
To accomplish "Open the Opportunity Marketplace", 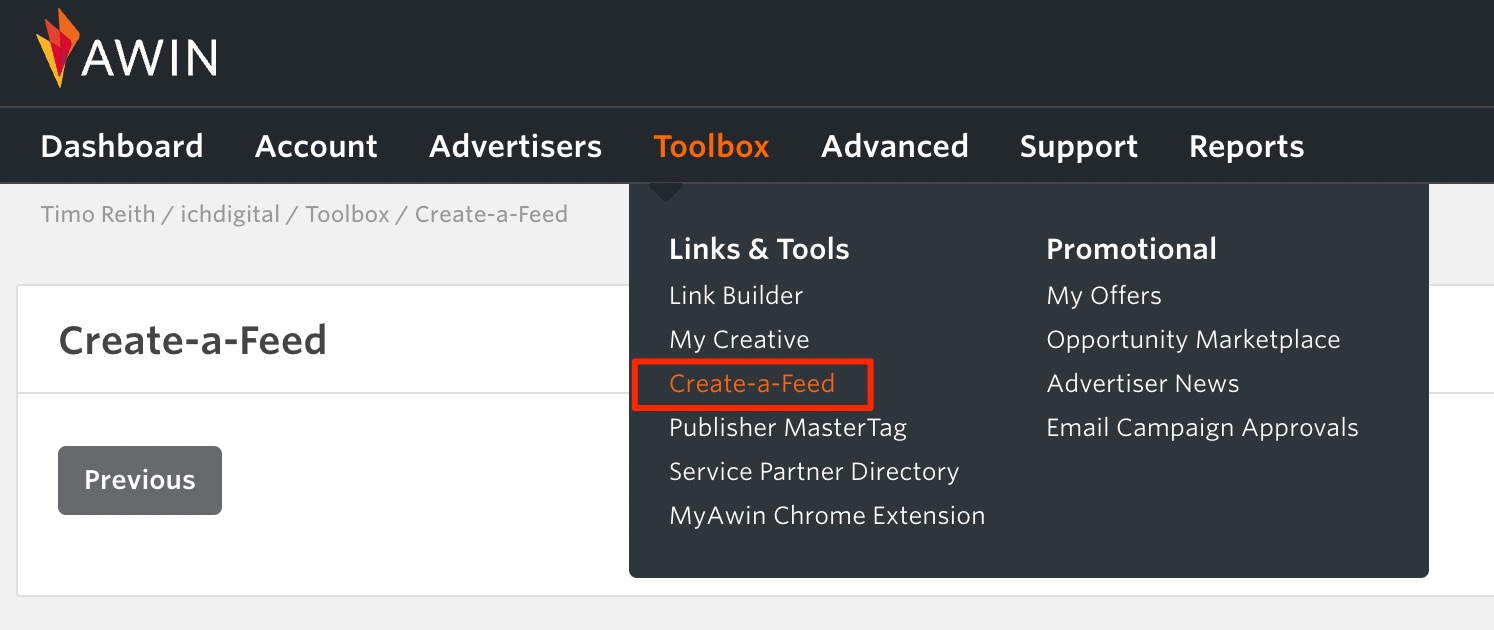I will (1193, 339).
